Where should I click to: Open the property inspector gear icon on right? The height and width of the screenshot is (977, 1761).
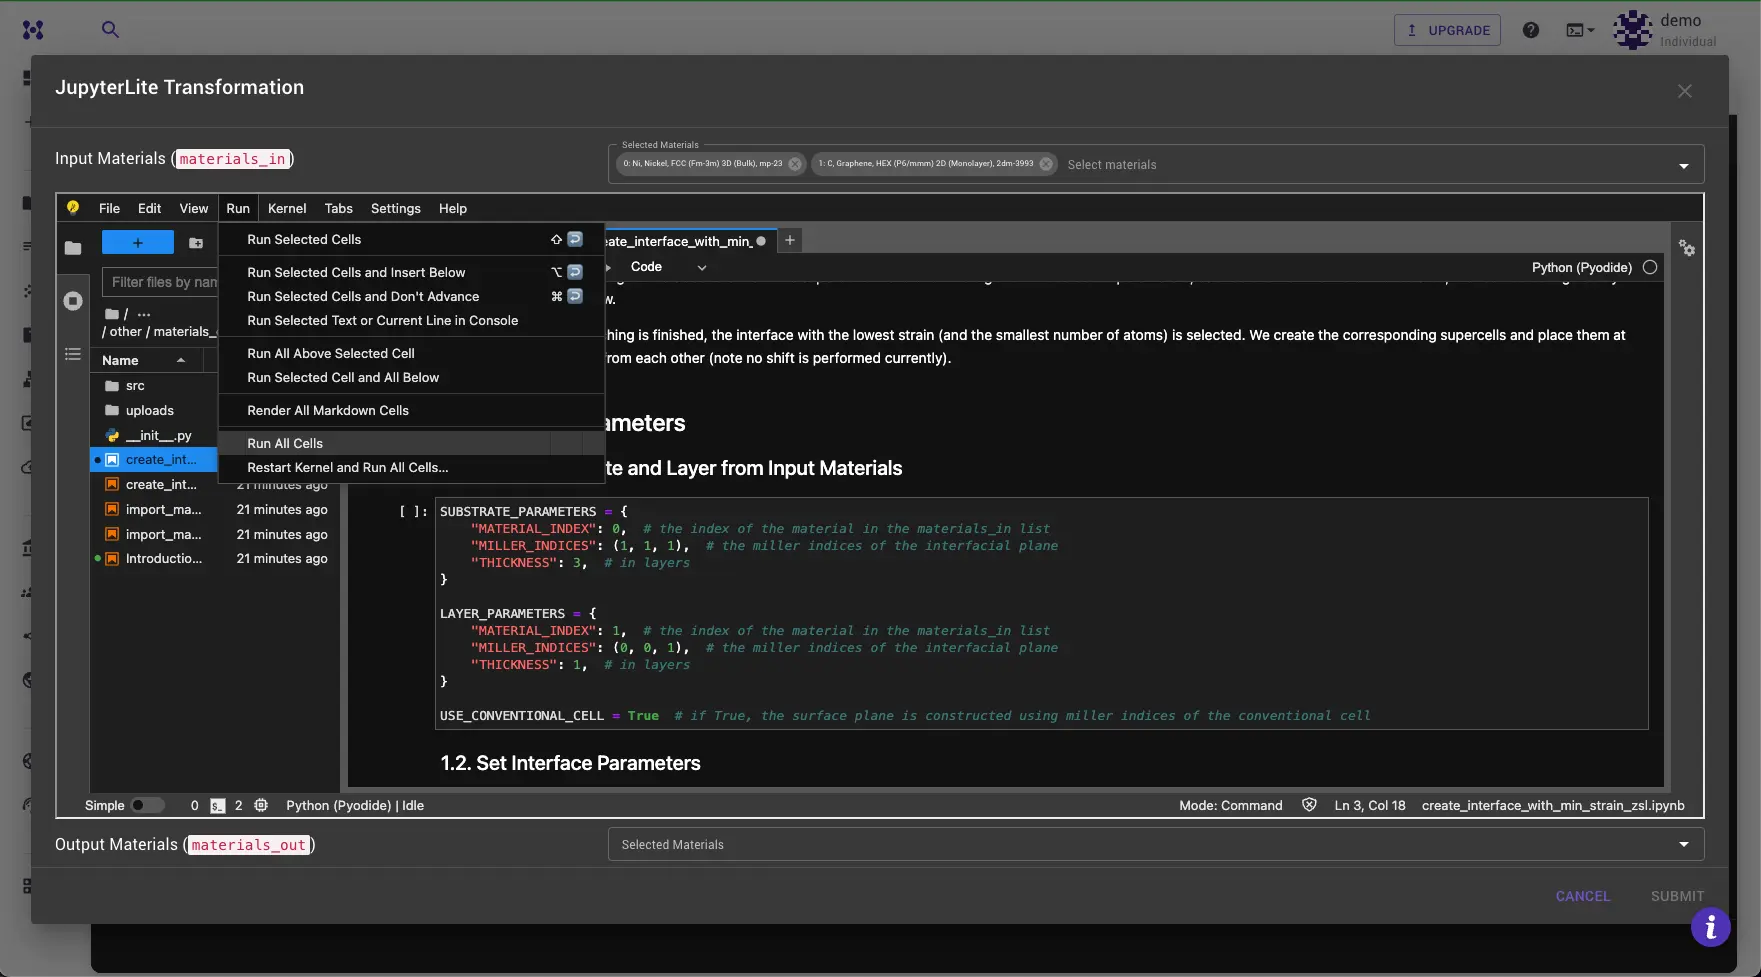(1687, 248)
